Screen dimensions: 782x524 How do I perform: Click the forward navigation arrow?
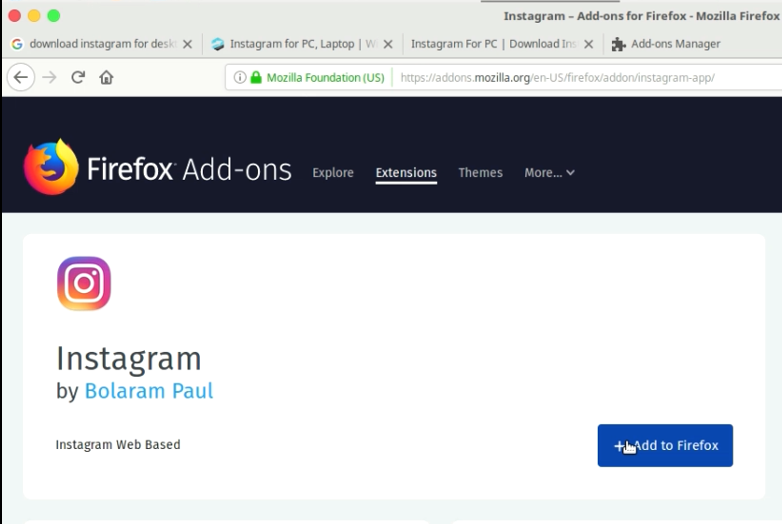tap(49, 77)
